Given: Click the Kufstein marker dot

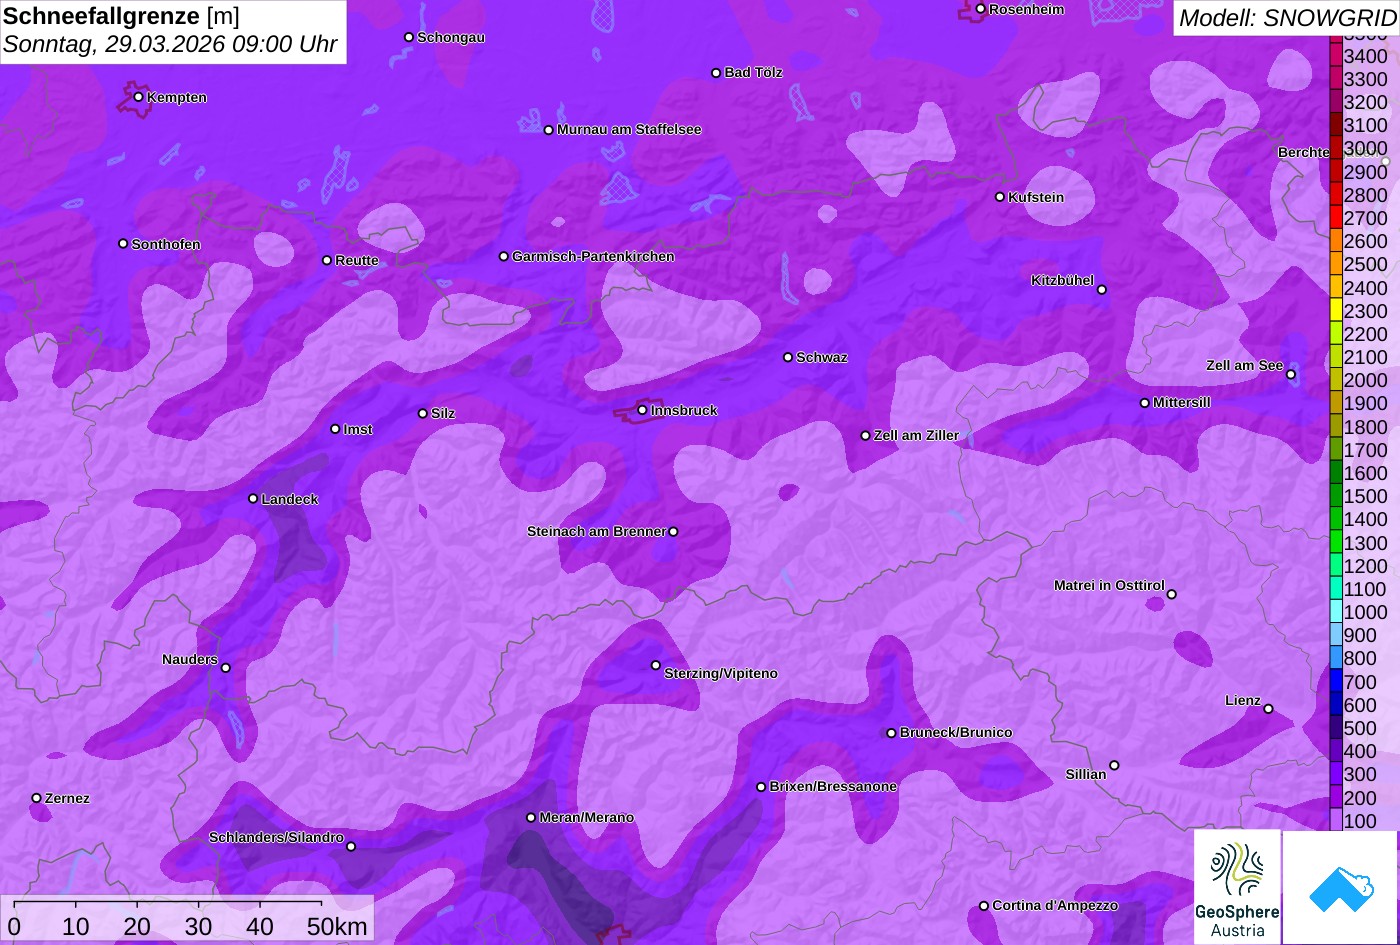Looking at the screenshot, I should pos(1000,197).
